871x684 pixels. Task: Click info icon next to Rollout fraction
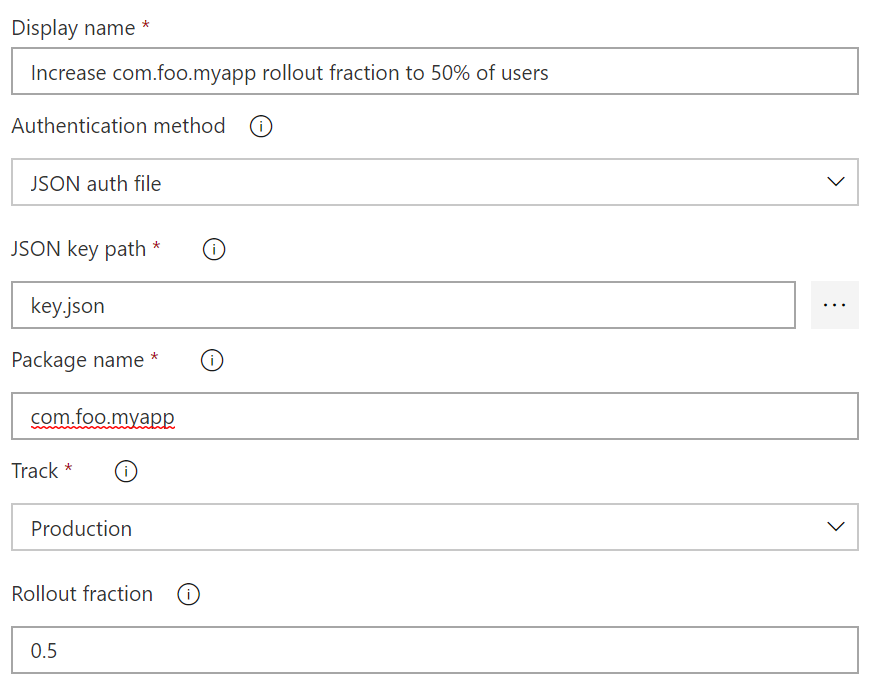(x=188, y=595)
